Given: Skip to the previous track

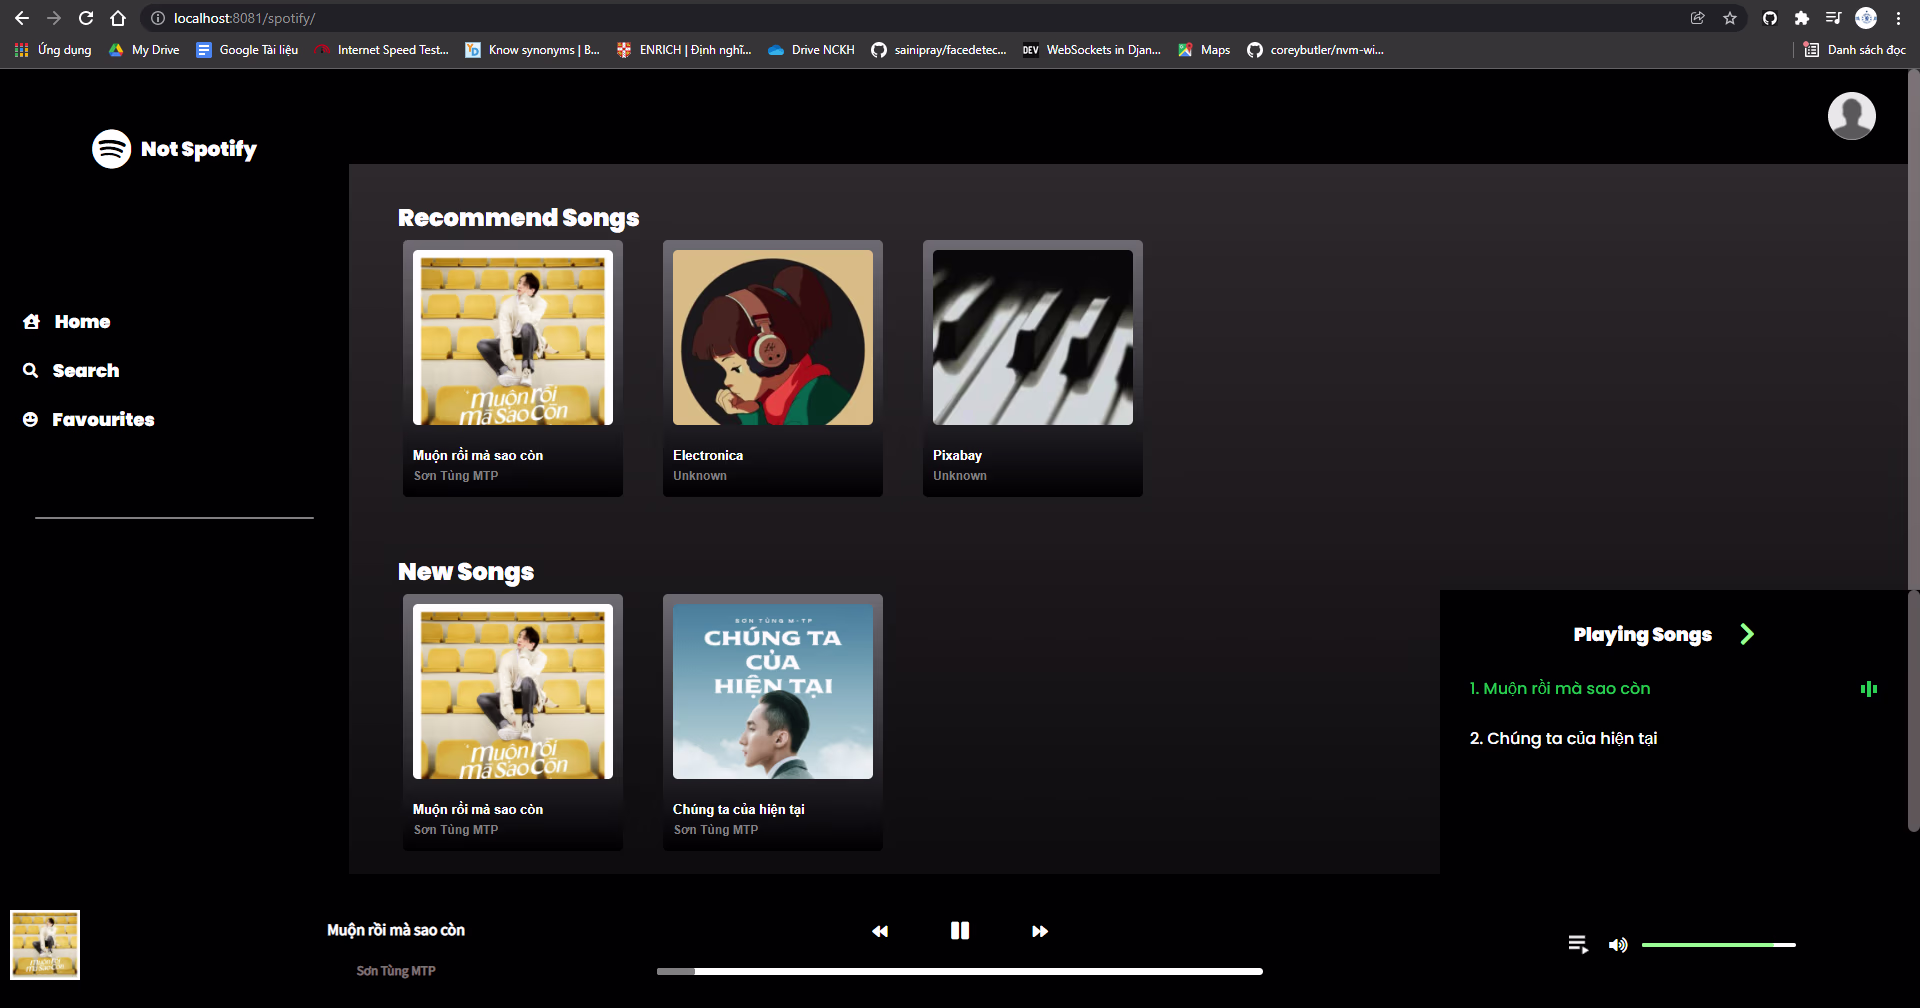Looking at the screenshot, I should pyautogui.click(x=880, y=931).
